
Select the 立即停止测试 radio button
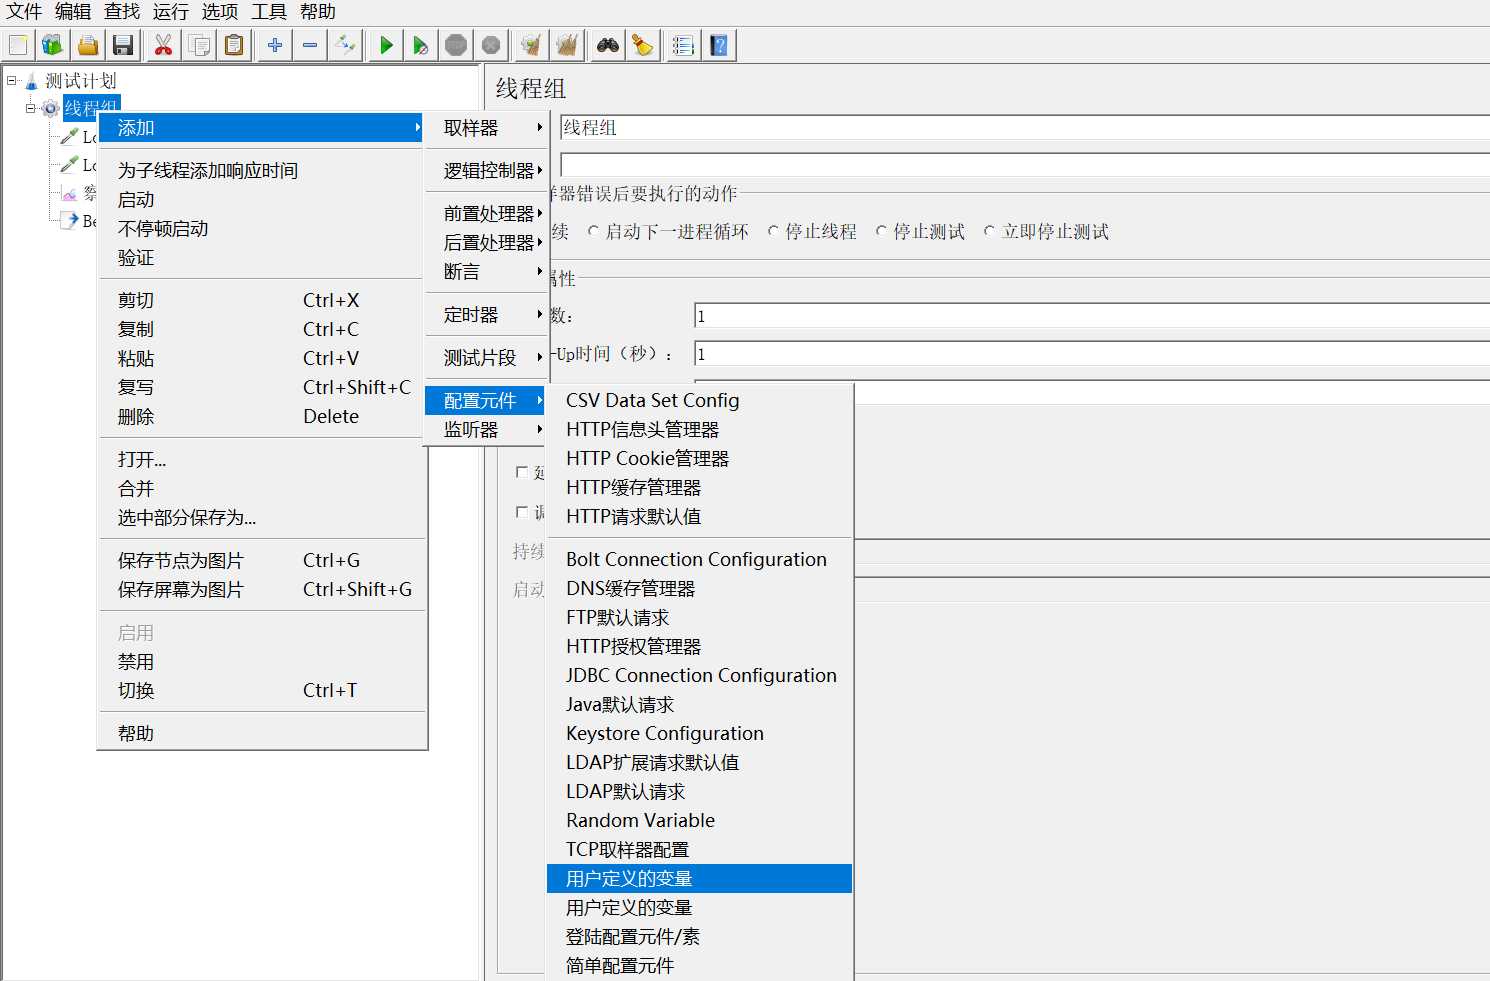[x=989, y=231]
